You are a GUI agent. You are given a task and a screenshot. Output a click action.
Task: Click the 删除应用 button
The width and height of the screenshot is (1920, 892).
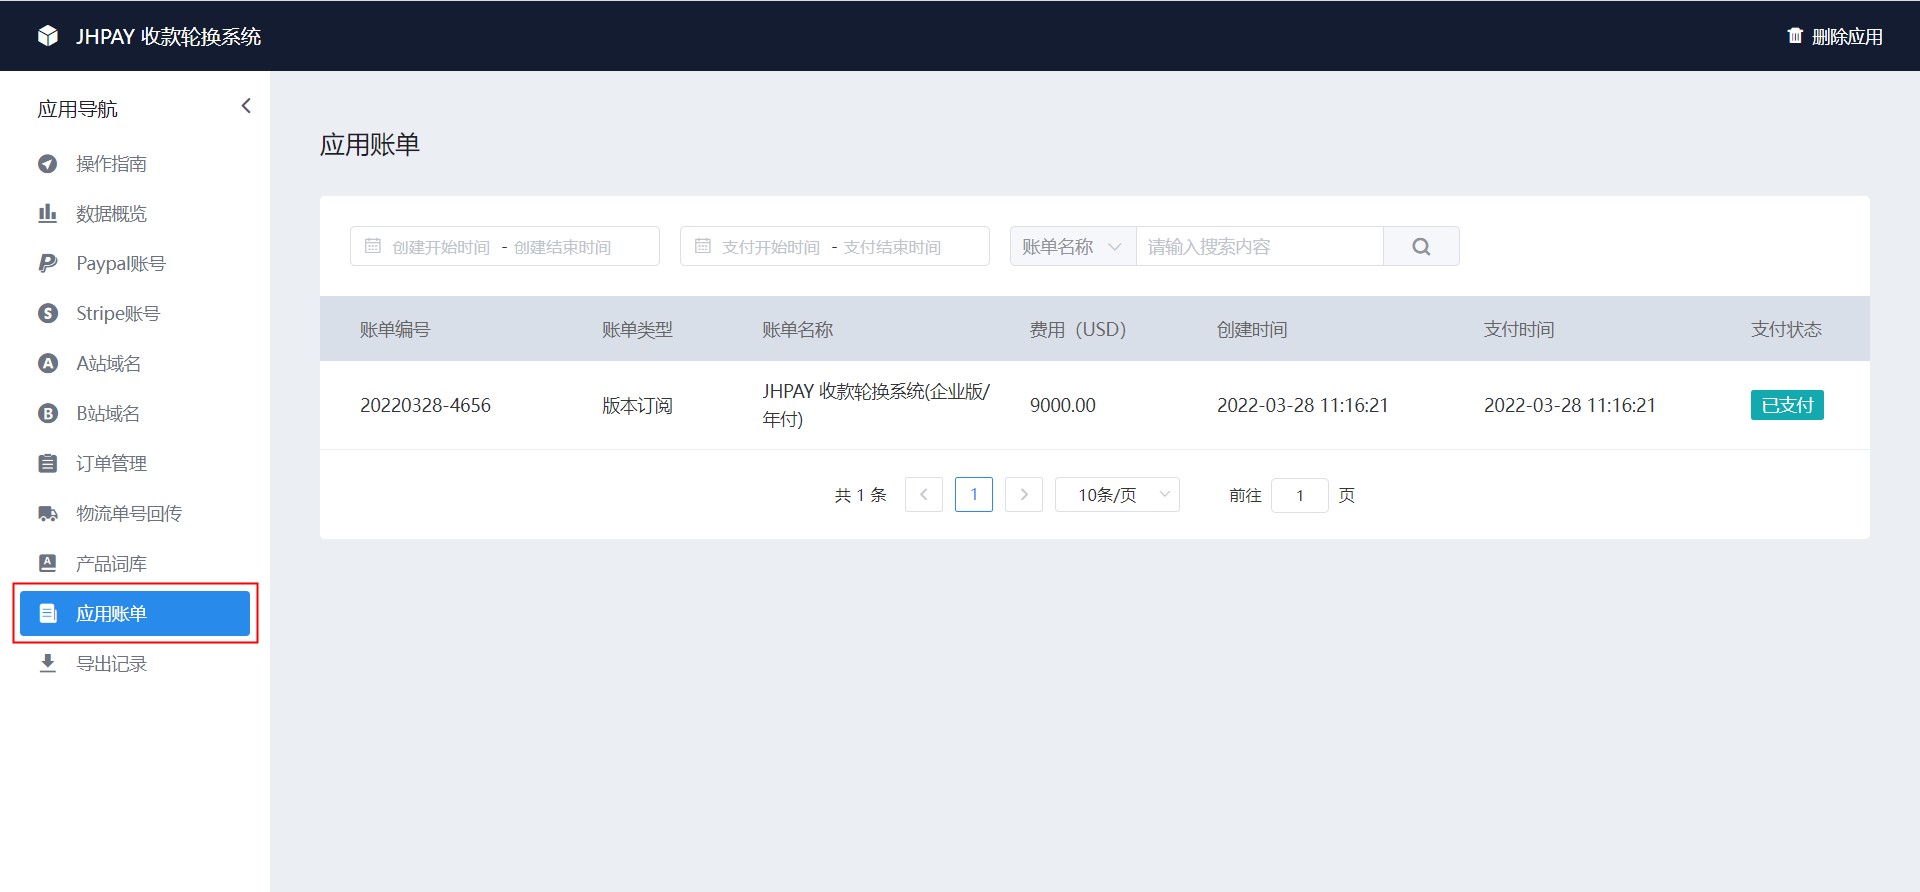(x=1835, y=37)
